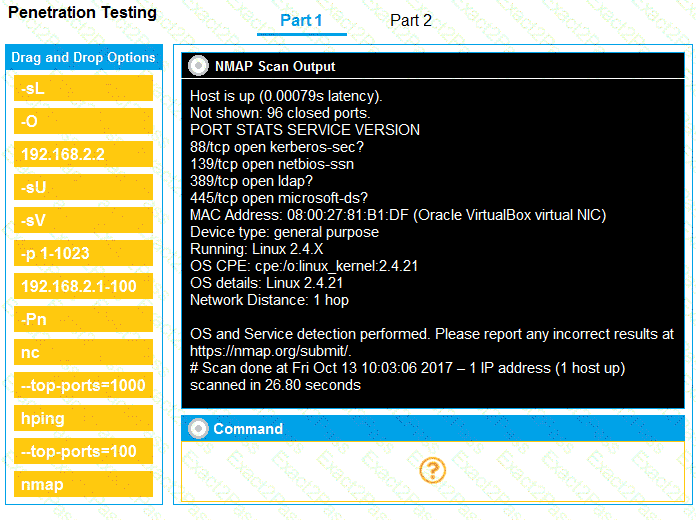The width and height of the screenshot is (696, 520).
Task: Choose the -sV version detection option
Action: 84,221
